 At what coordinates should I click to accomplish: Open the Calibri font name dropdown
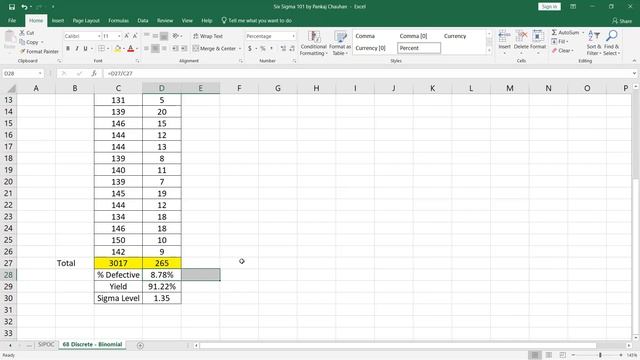pos(99,36)
